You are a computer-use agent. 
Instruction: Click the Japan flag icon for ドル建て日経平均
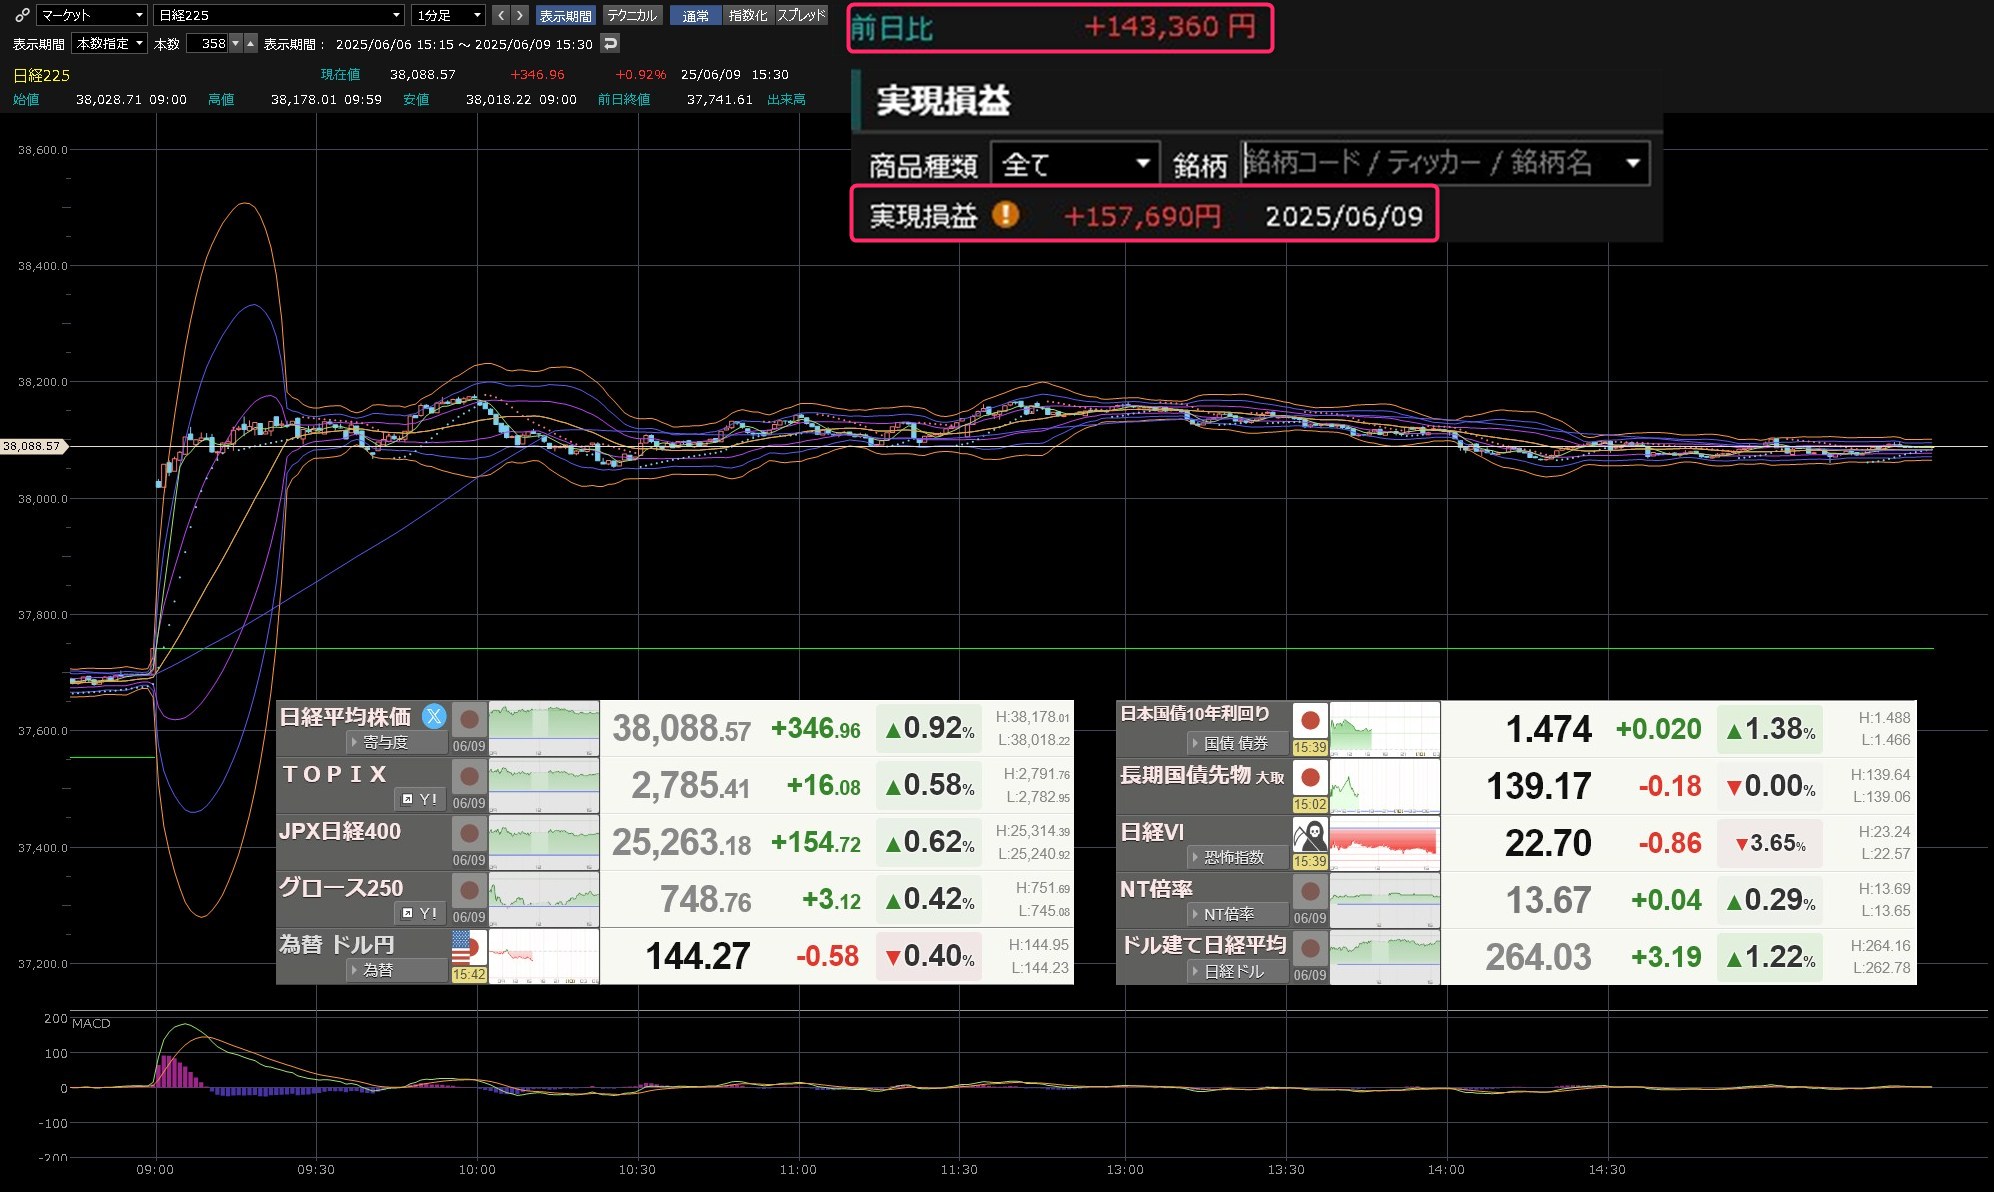point(1310,949)
